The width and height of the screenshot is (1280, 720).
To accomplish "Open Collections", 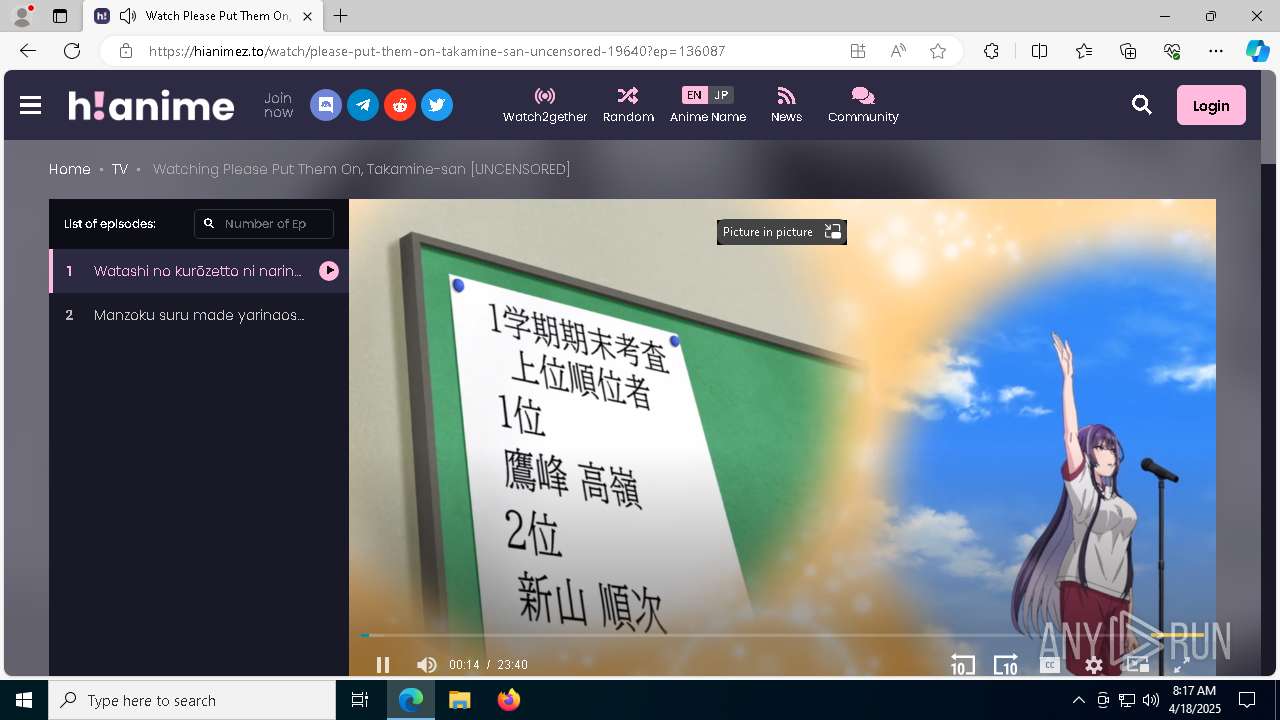I will [x=1128, y=51].
